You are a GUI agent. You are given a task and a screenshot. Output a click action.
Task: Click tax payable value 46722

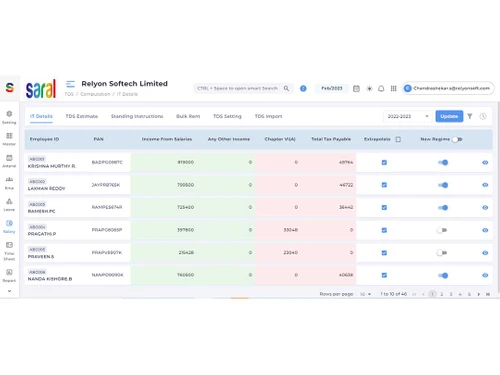pyautogui.click(x=346, y=185)
